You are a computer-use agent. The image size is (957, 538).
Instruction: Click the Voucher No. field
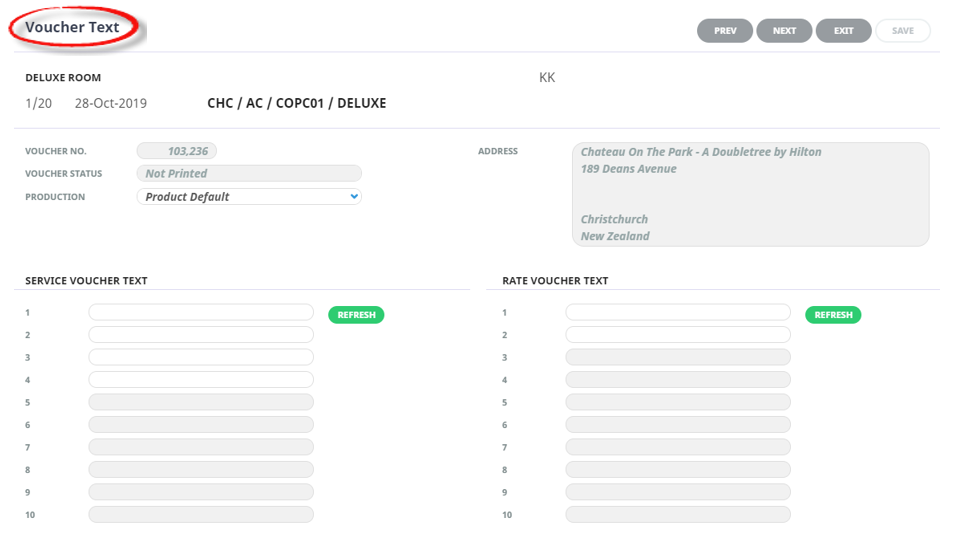[x=177, y=151]
